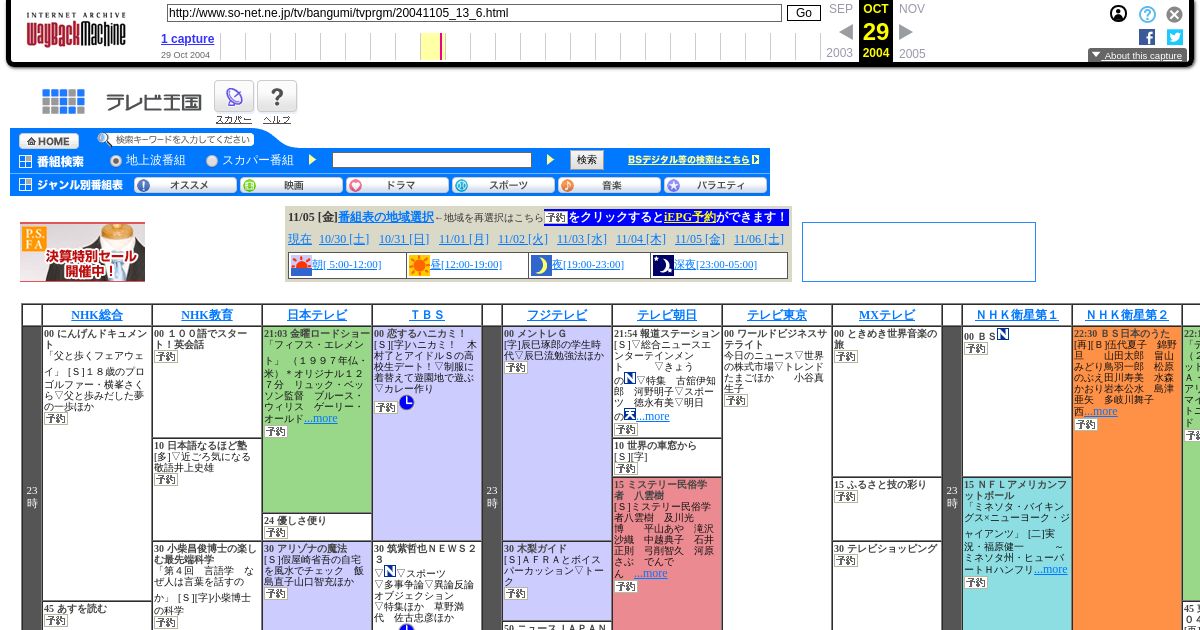Image resolution: width=1200 pixels, height=630 pixels.
Task: Open the user account icon
Action: [1118, 14]
